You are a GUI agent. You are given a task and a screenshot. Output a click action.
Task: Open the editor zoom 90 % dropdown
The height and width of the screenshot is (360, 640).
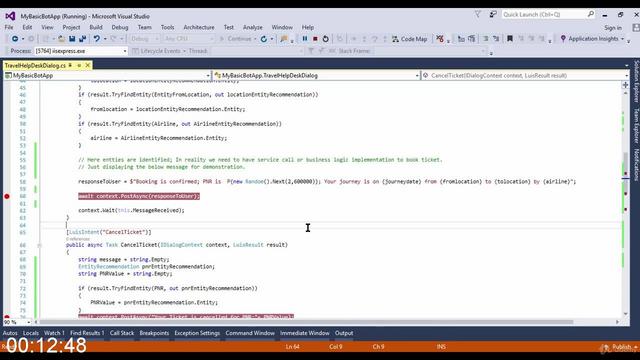[x=29, y=322]
